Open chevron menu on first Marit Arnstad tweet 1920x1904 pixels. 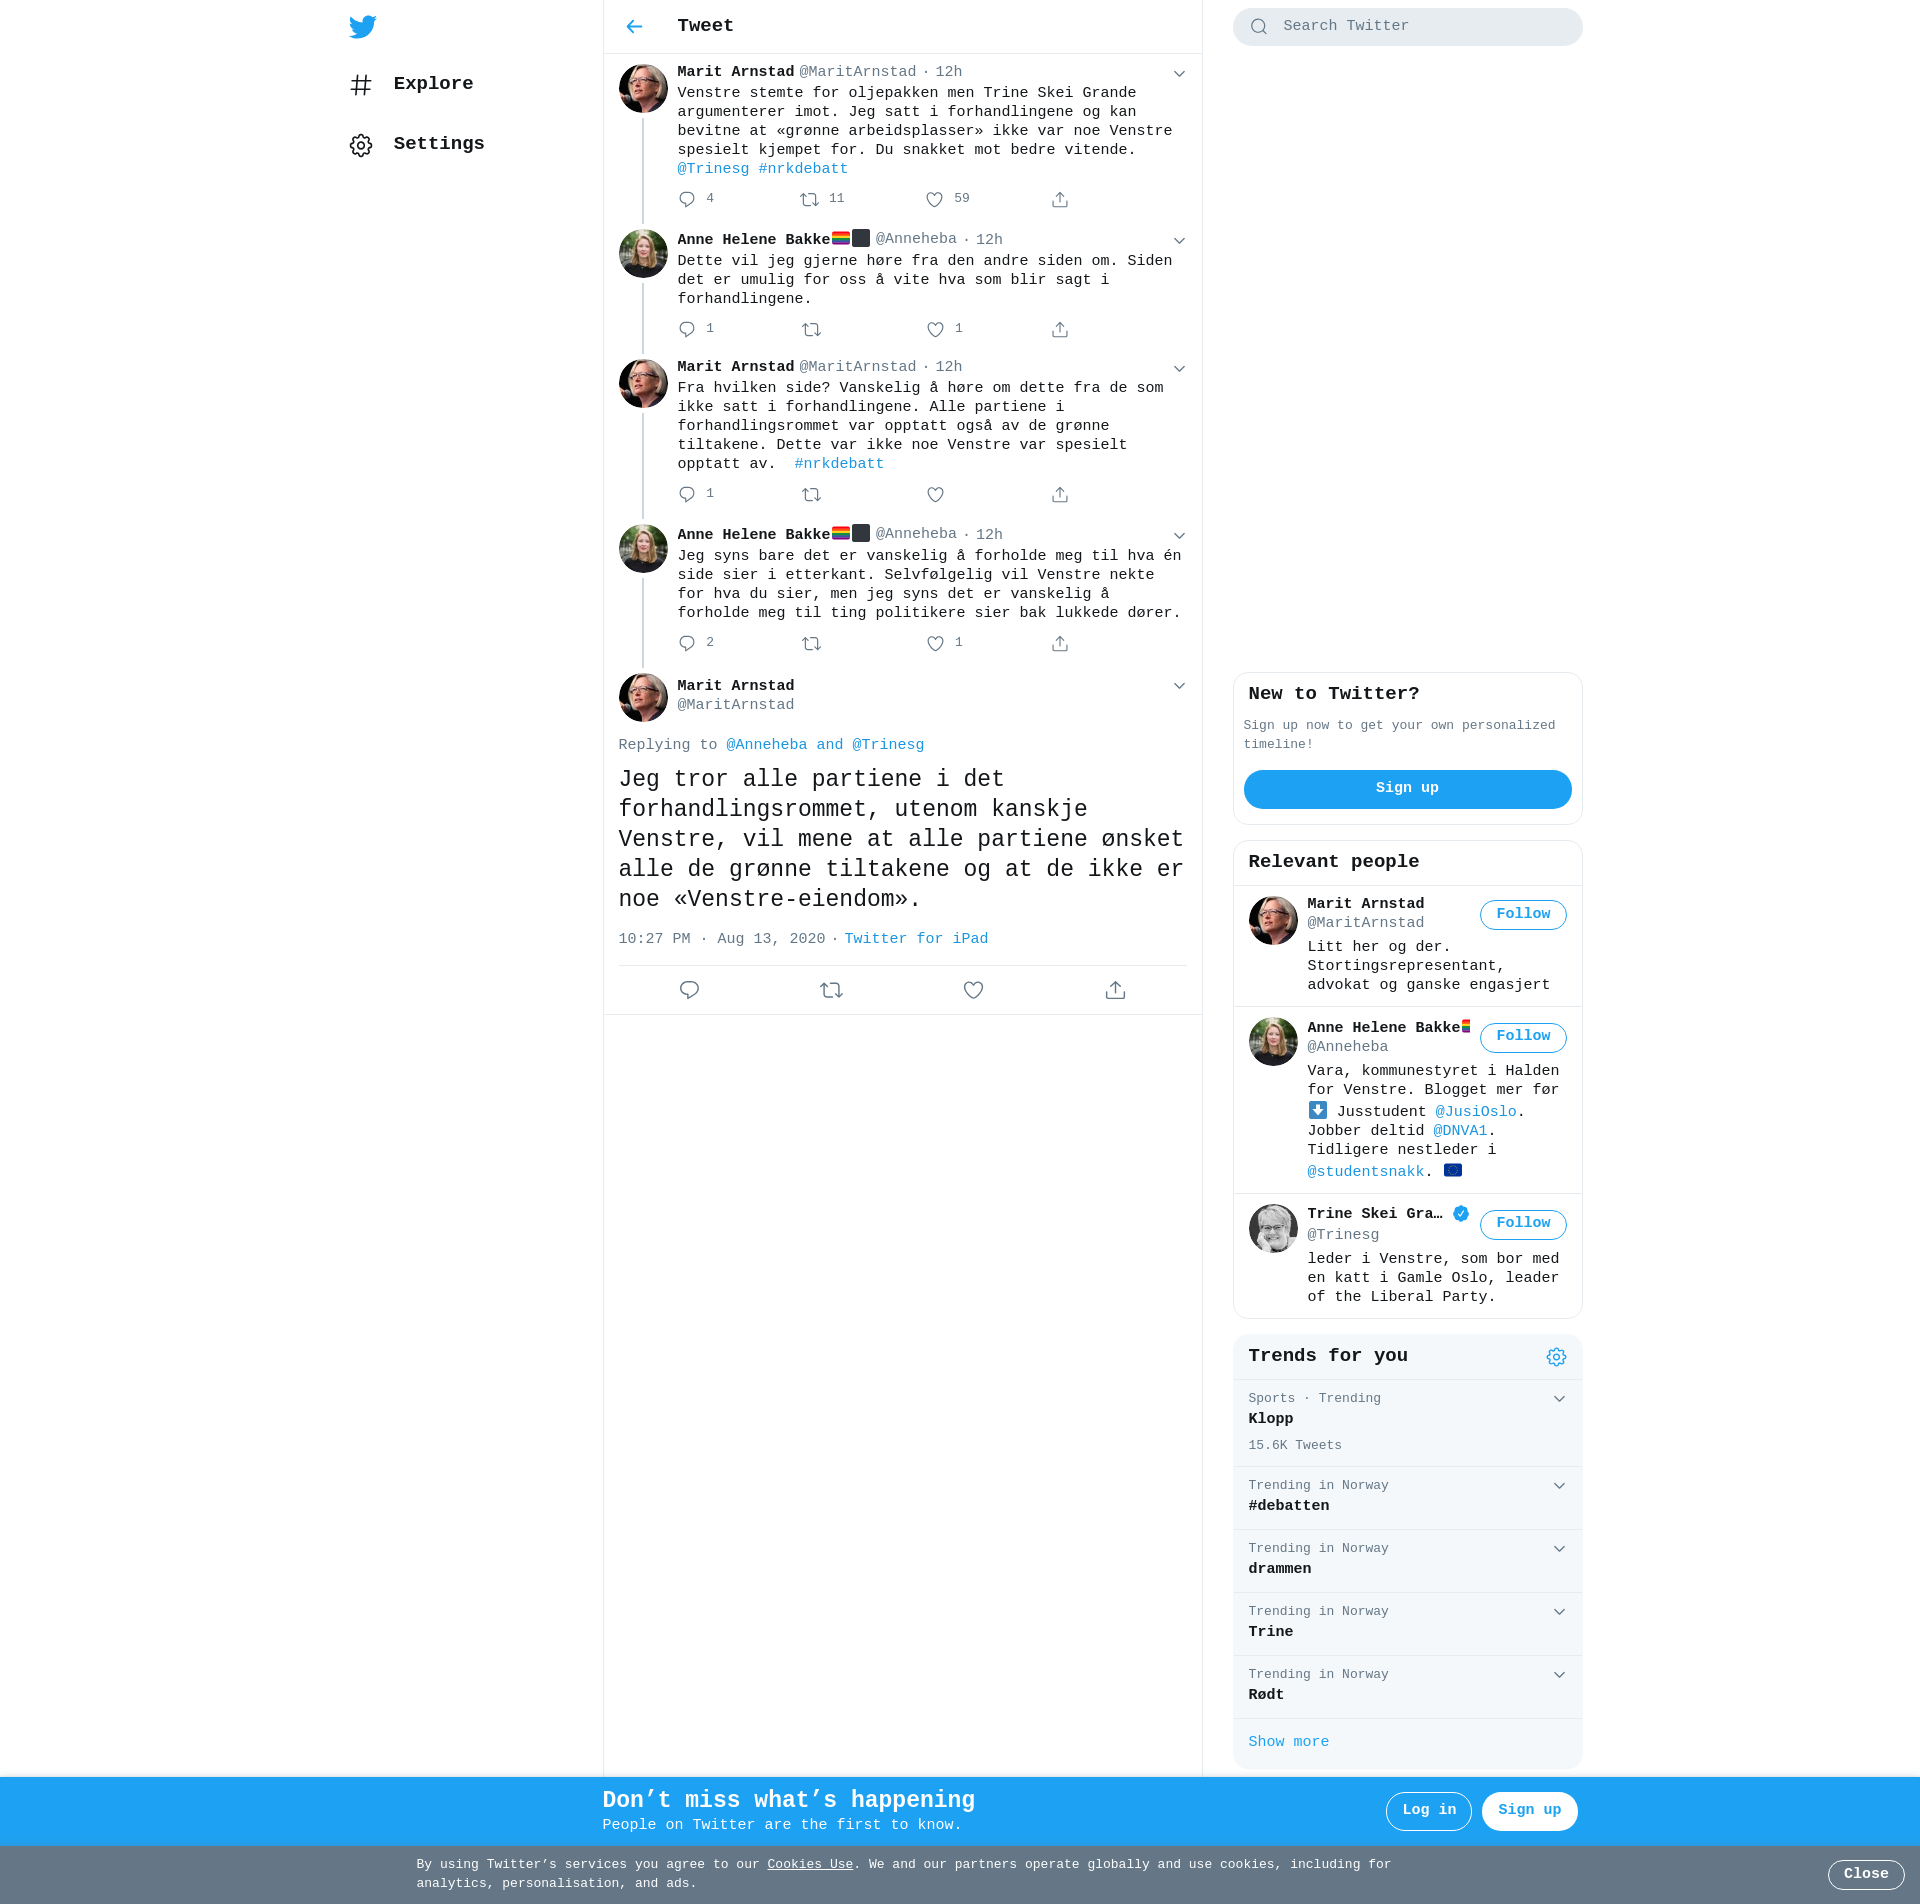[1179, 74]
